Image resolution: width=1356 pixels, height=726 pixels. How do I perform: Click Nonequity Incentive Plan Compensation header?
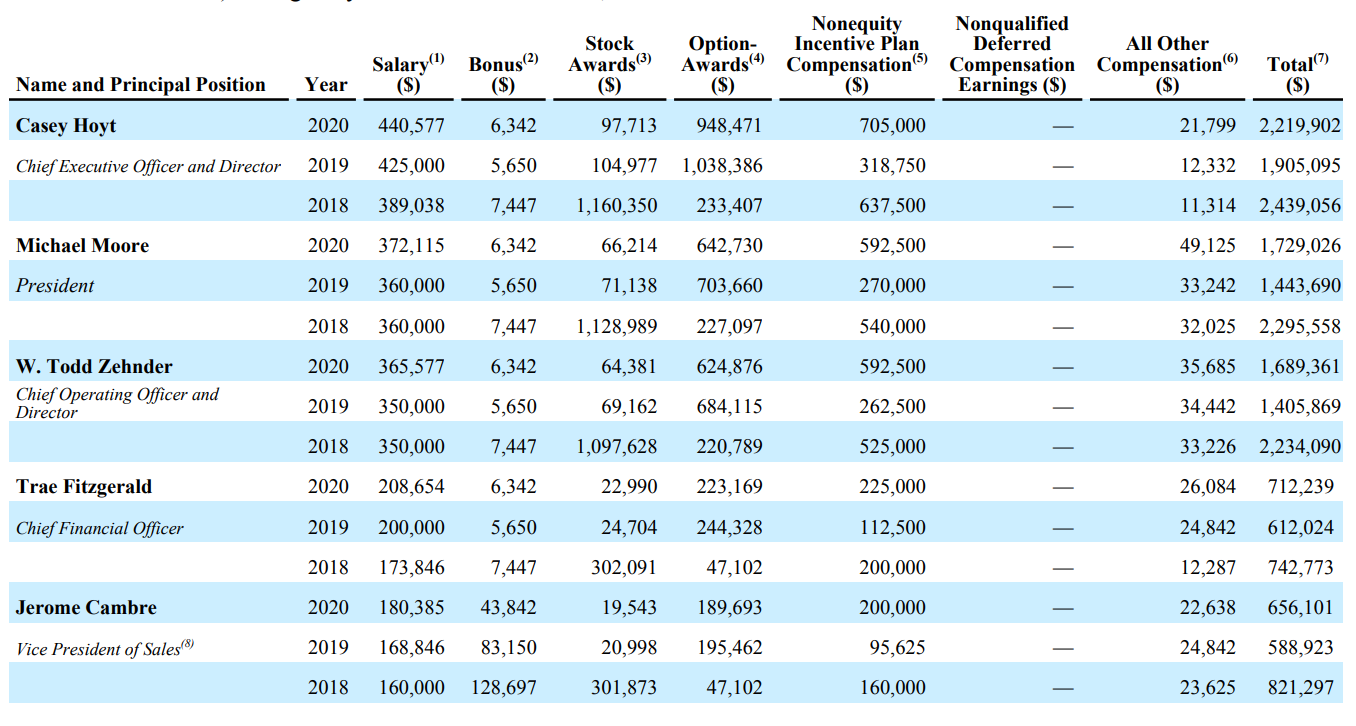pyautogui.click(x=856, y=54)
